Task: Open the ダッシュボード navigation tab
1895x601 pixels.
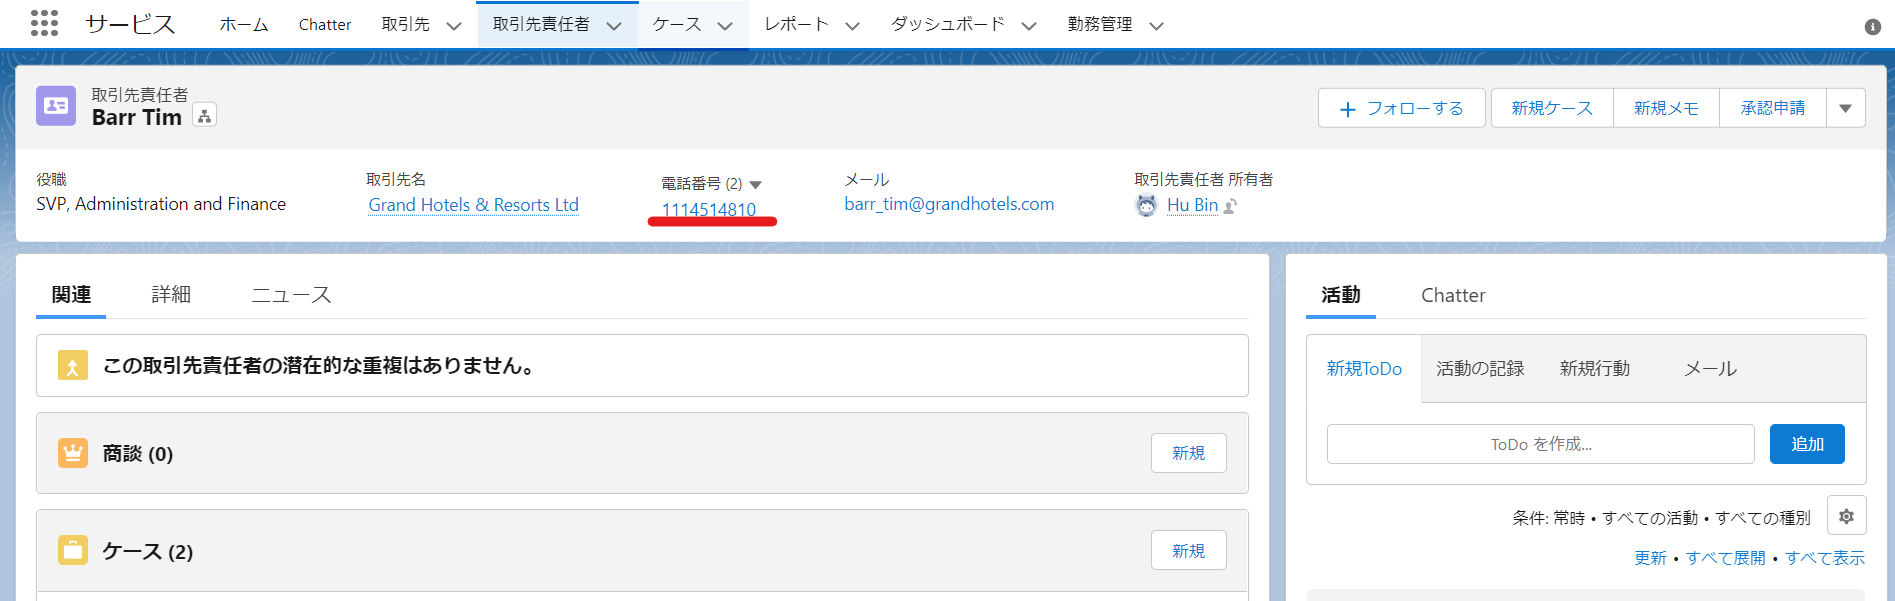Action: point(948,25)
